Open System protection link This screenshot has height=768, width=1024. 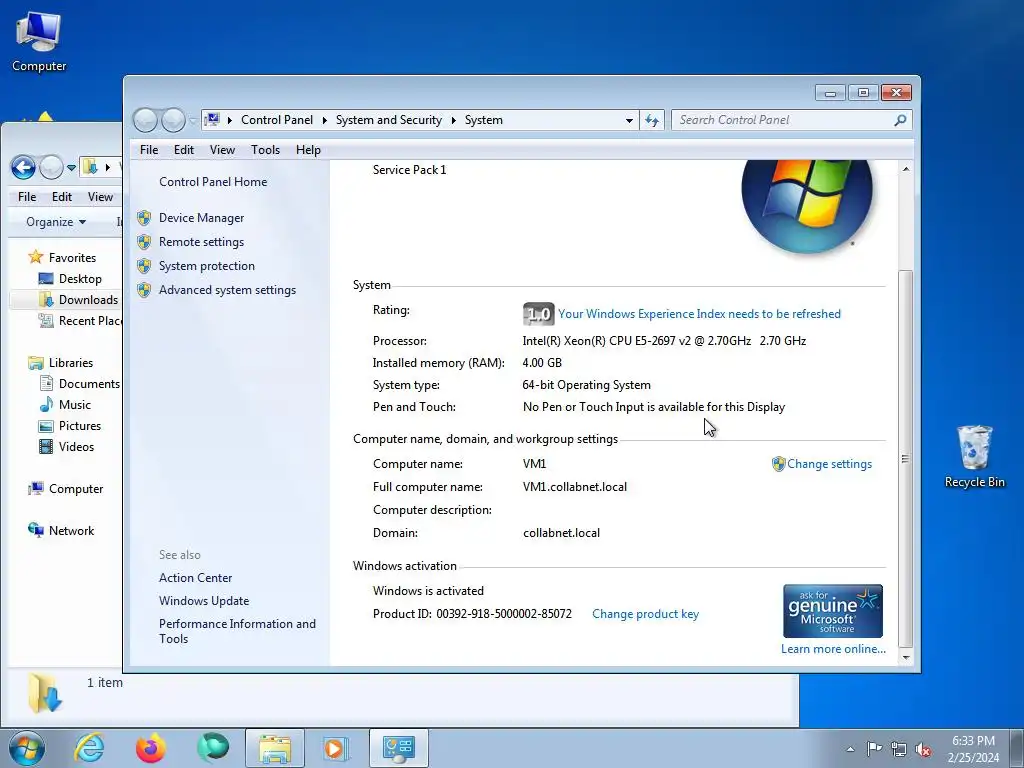pos(206,266)
